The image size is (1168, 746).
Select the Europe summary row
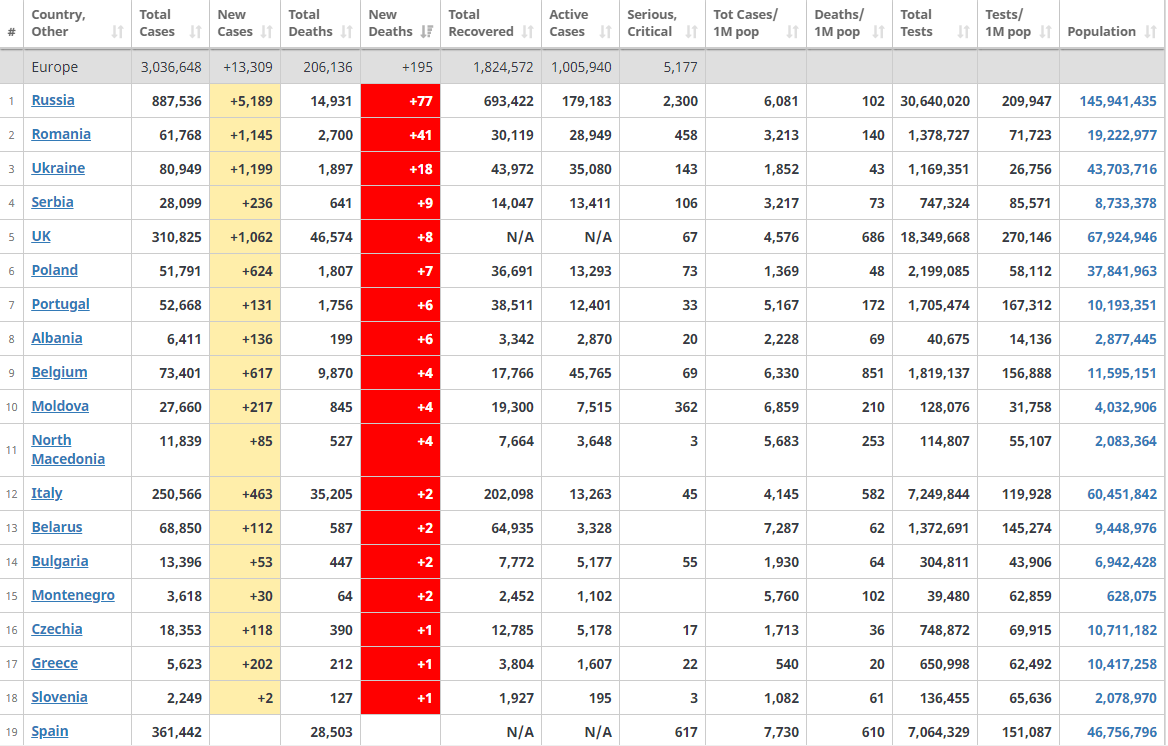pyautogui.click(x=68, y=67)
